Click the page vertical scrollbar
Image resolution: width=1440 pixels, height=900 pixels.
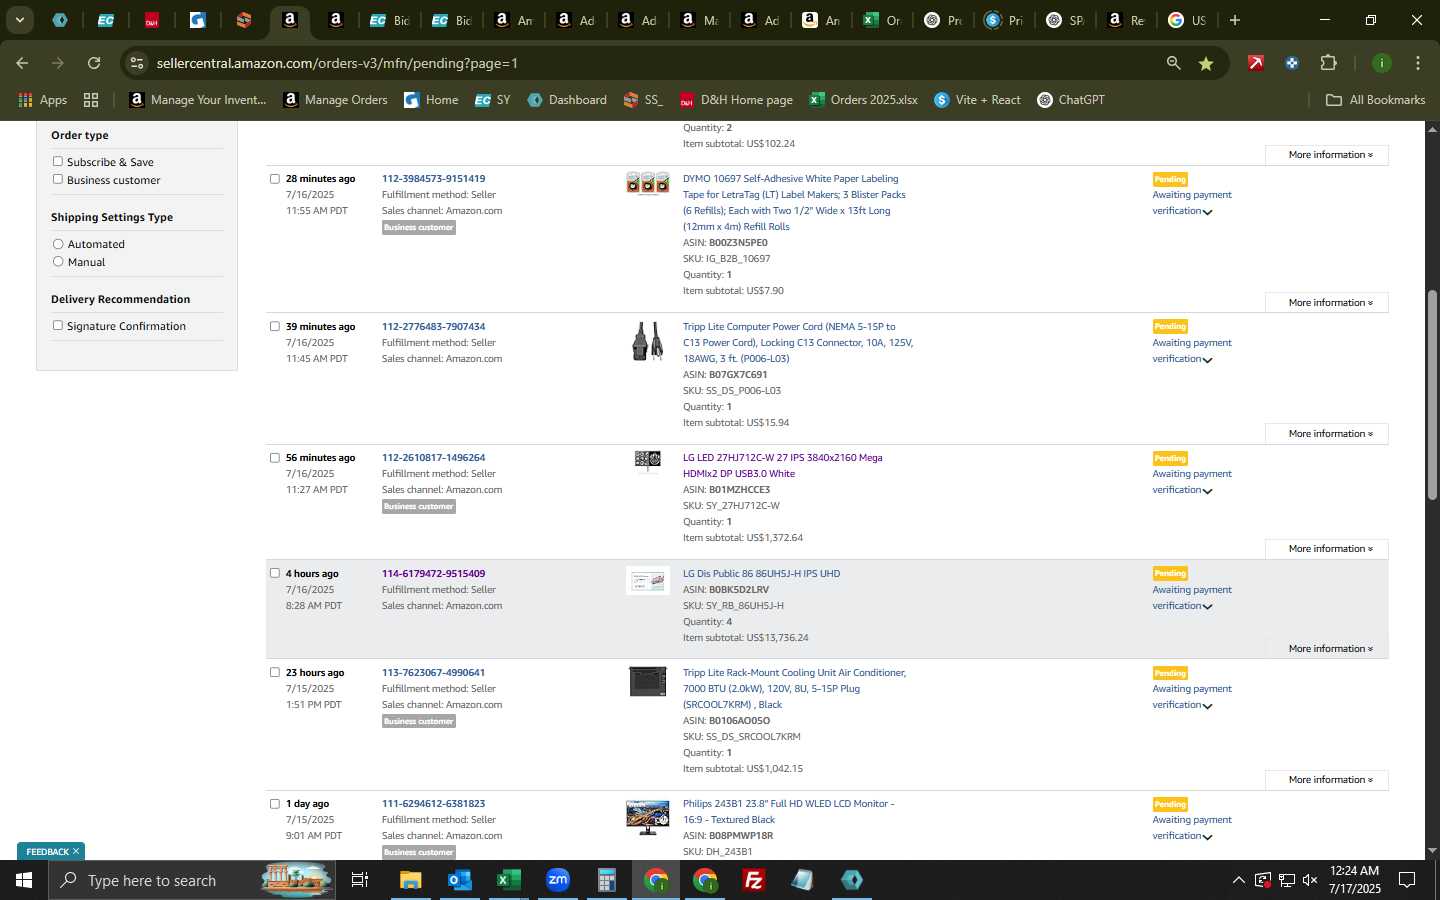click(1432, 395)
